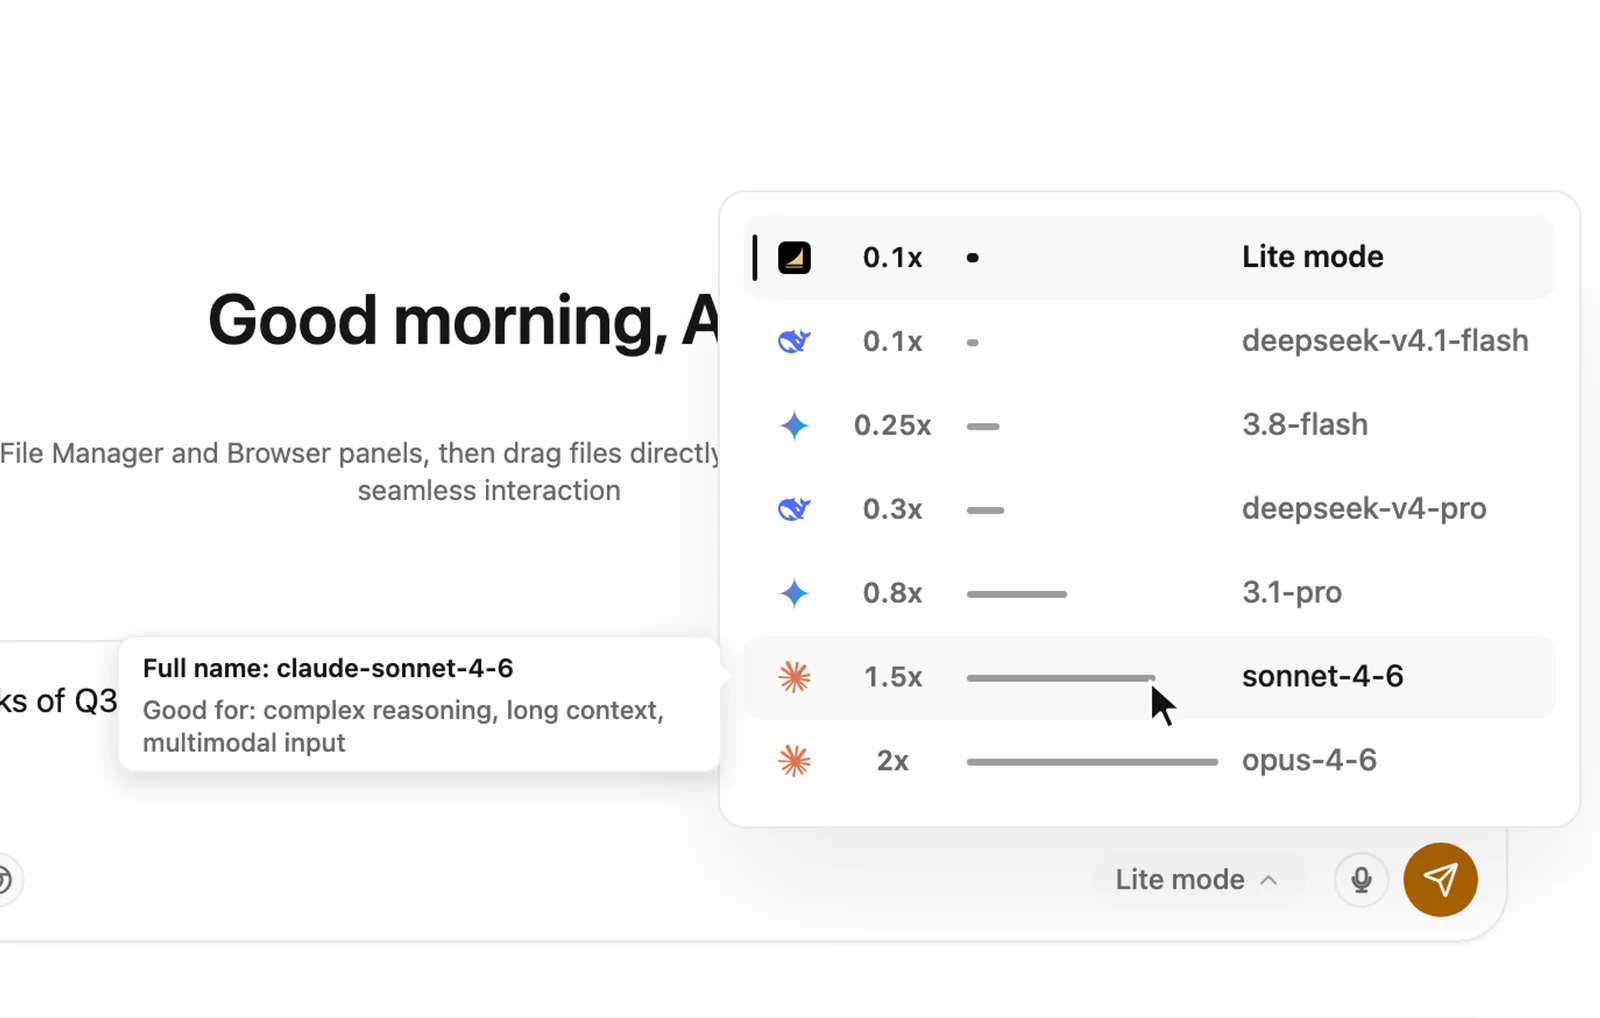Send the message with the paper-plane button
The image size is (1600, 1018).
tap(1440, 880)
